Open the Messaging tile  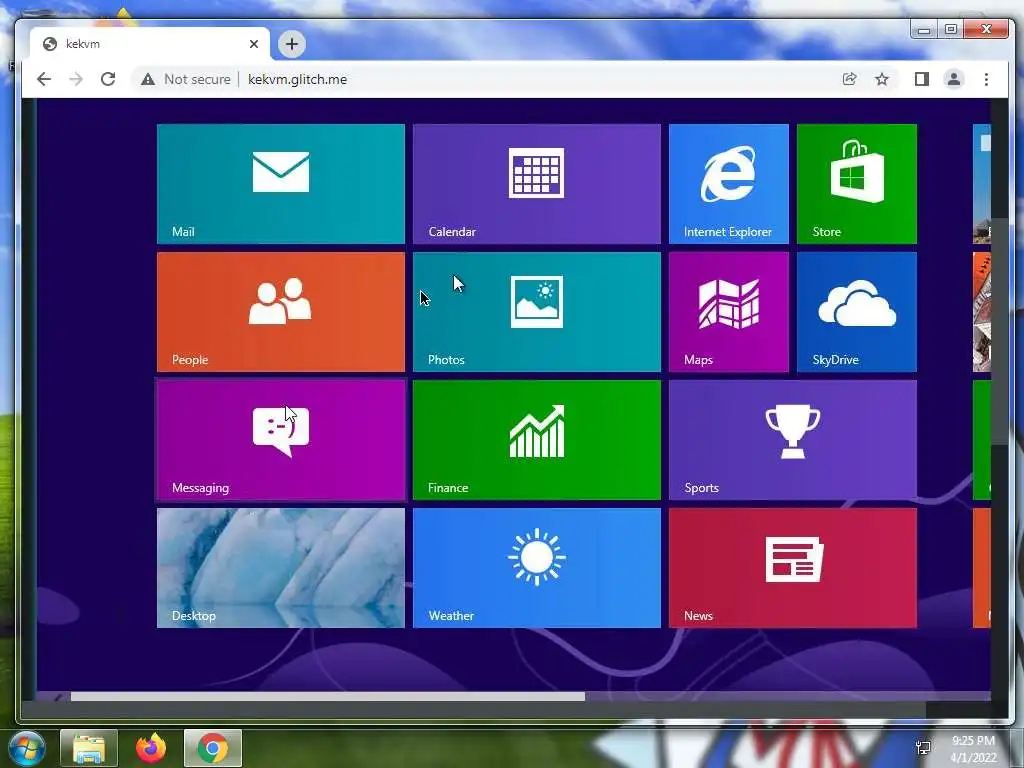tap(281, 440)
